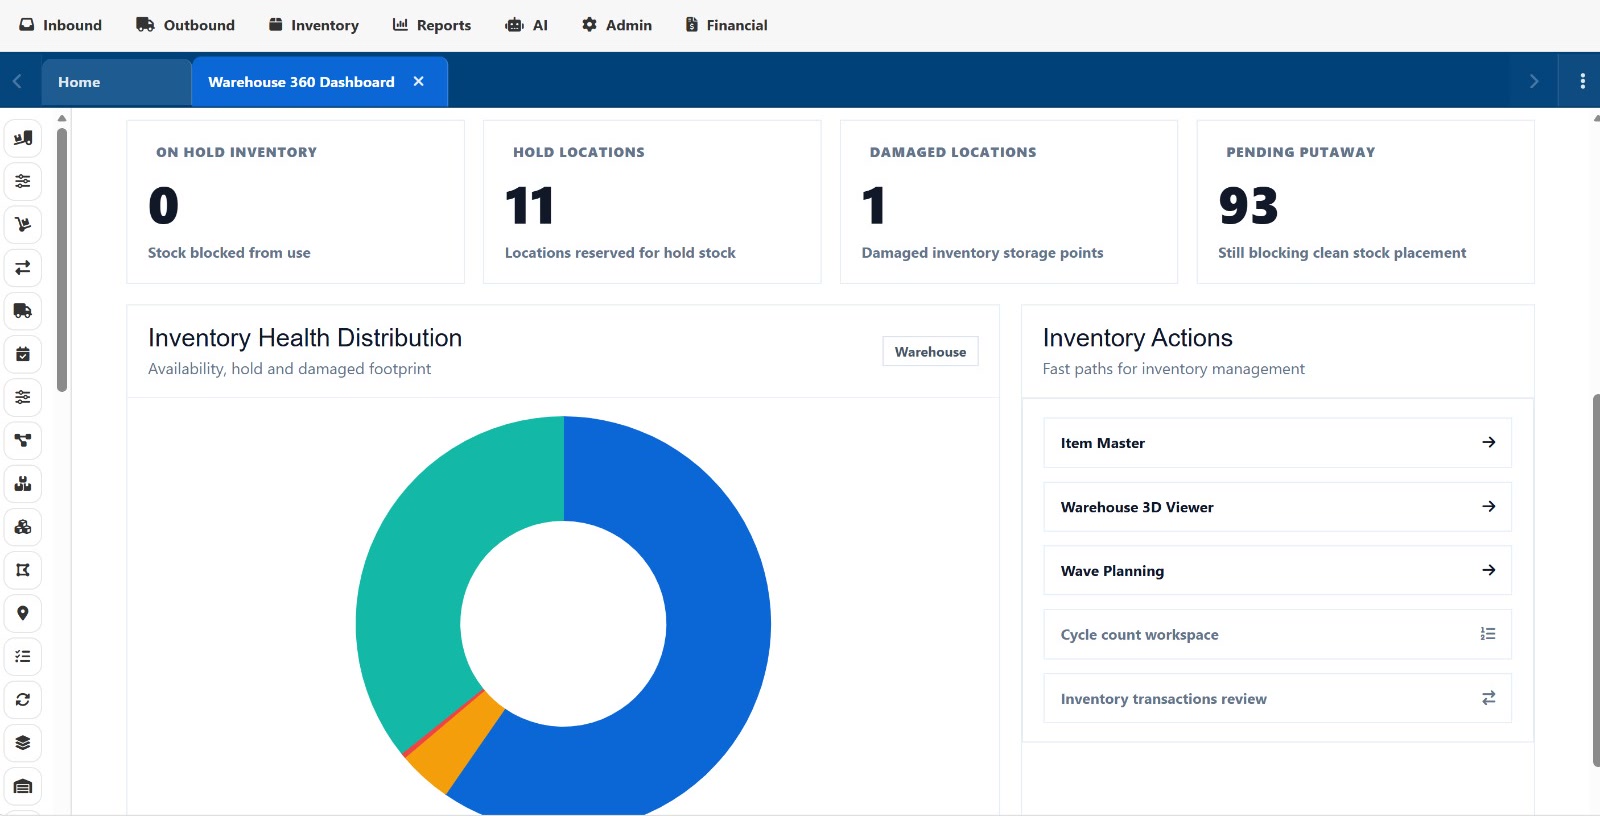Open the Reports menu
Image resolution: width=1600 pixels, height=816 pixels.
(432, 25)
